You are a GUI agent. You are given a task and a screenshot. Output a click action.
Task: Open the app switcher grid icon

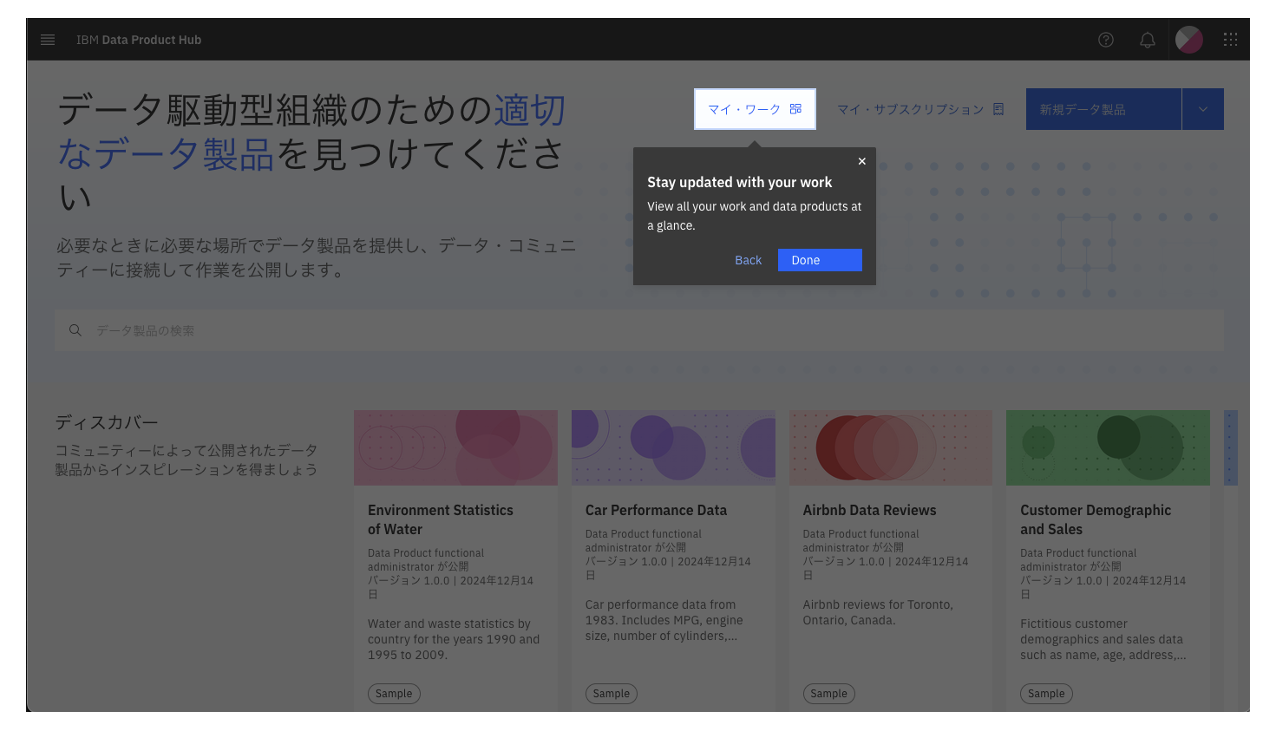pos(1231,40)
